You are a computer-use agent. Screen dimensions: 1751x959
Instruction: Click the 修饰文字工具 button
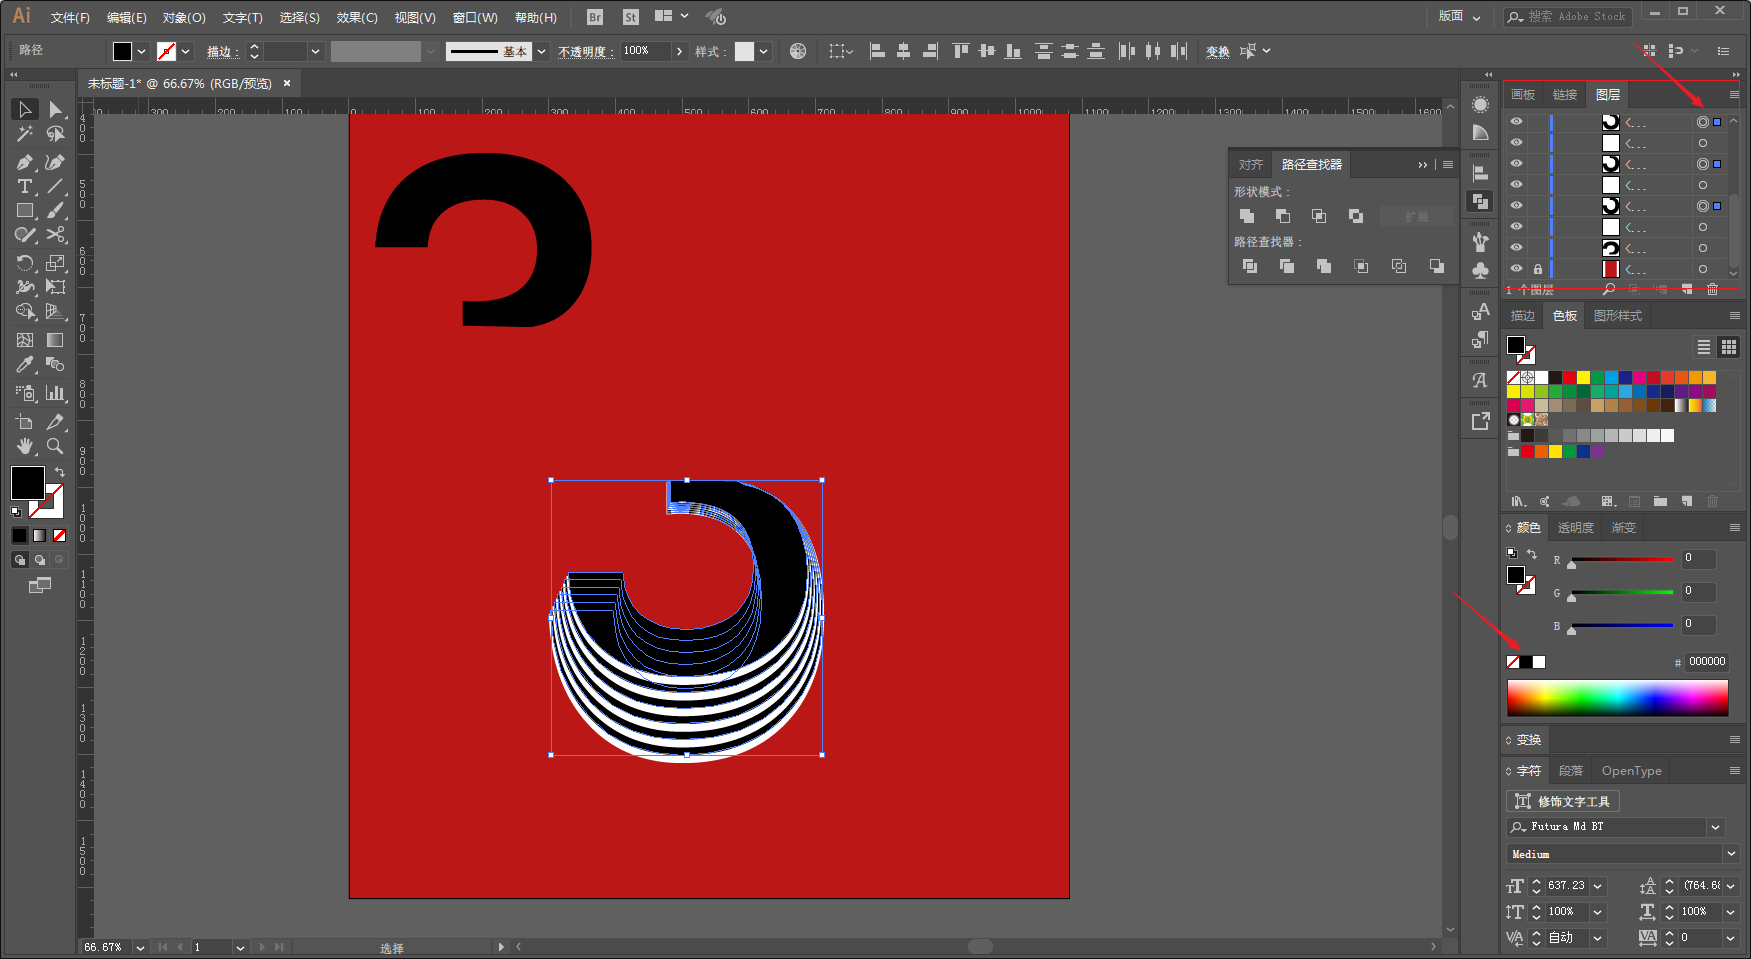click(x=1563, y=801)
